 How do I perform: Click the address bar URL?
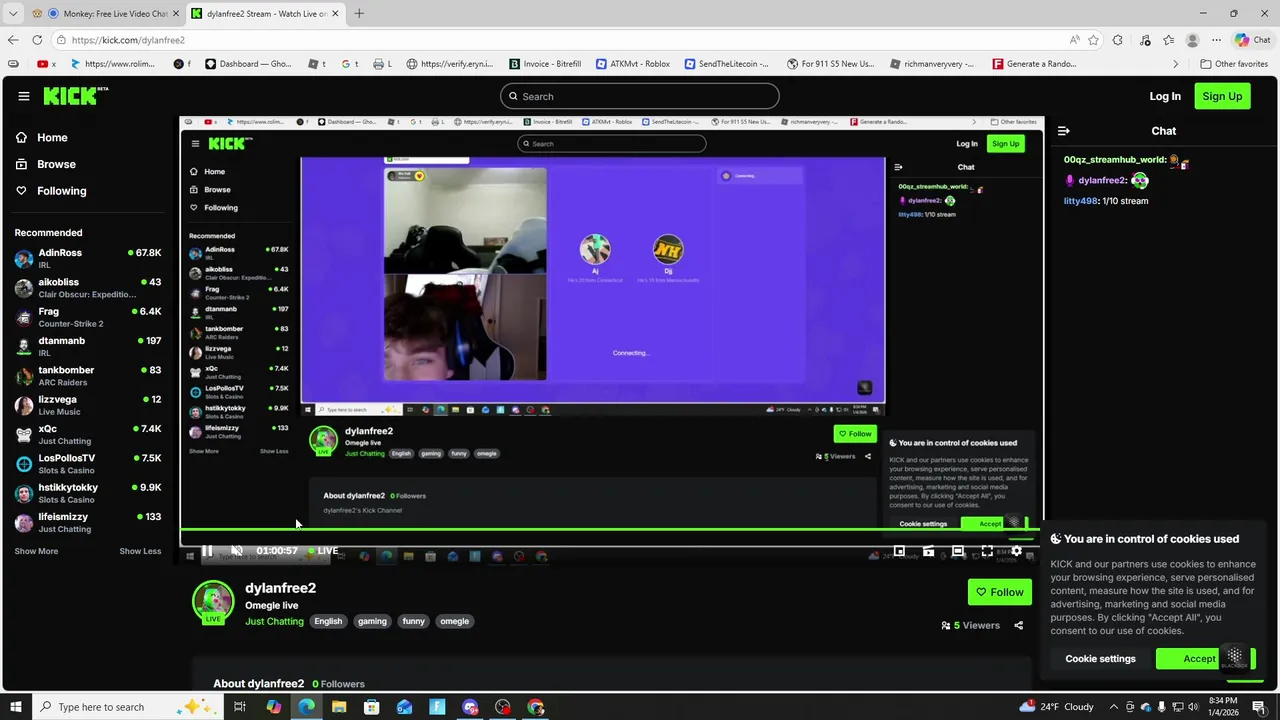(128, 40)
